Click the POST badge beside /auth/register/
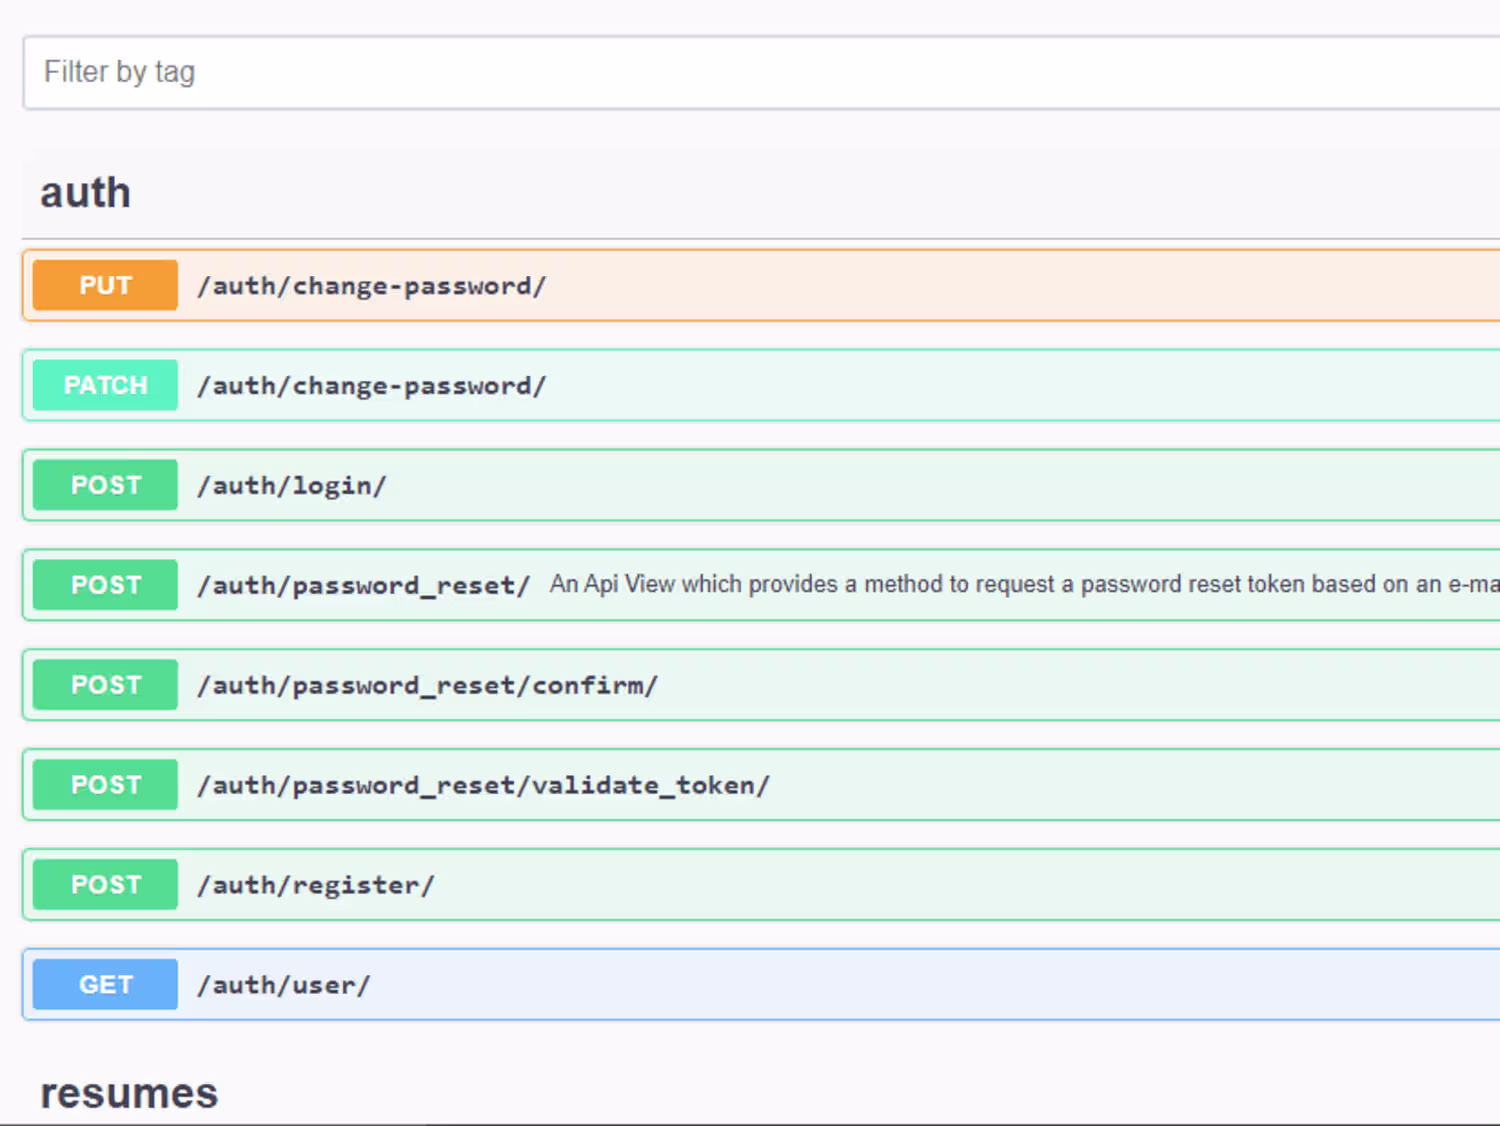 click(105, 885)
